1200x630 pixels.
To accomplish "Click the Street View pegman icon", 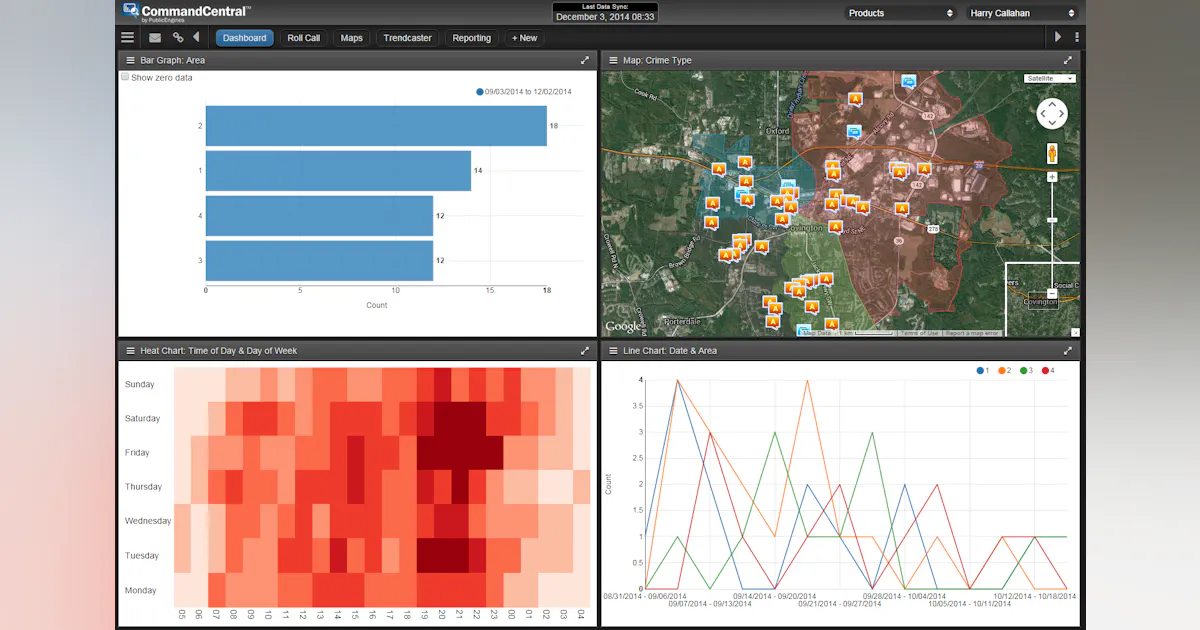I will 1052,153.
